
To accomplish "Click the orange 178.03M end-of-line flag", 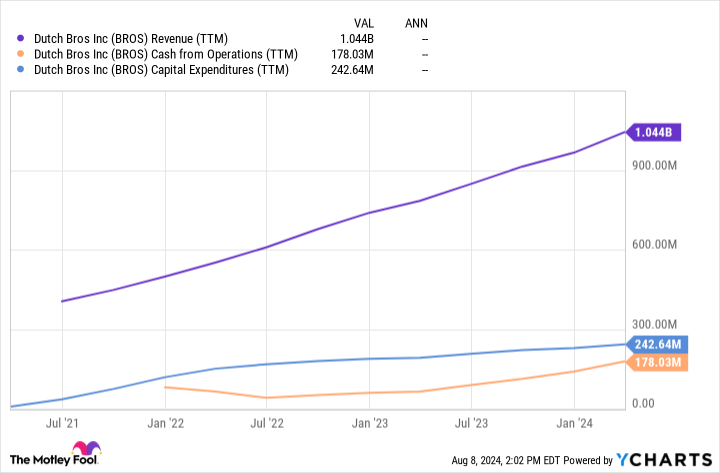I will (x=657, y=363).
